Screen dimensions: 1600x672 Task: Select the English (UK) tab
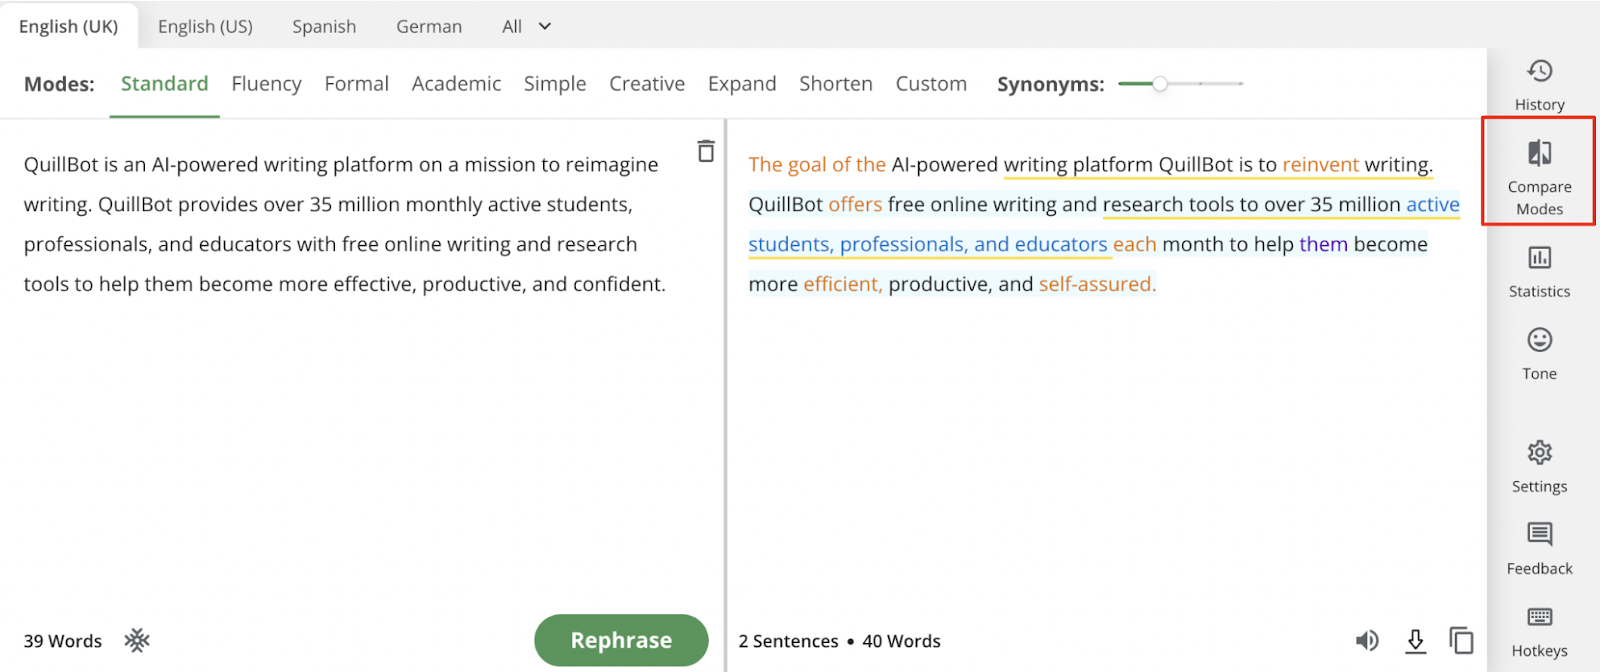click(x=68, y=26)
